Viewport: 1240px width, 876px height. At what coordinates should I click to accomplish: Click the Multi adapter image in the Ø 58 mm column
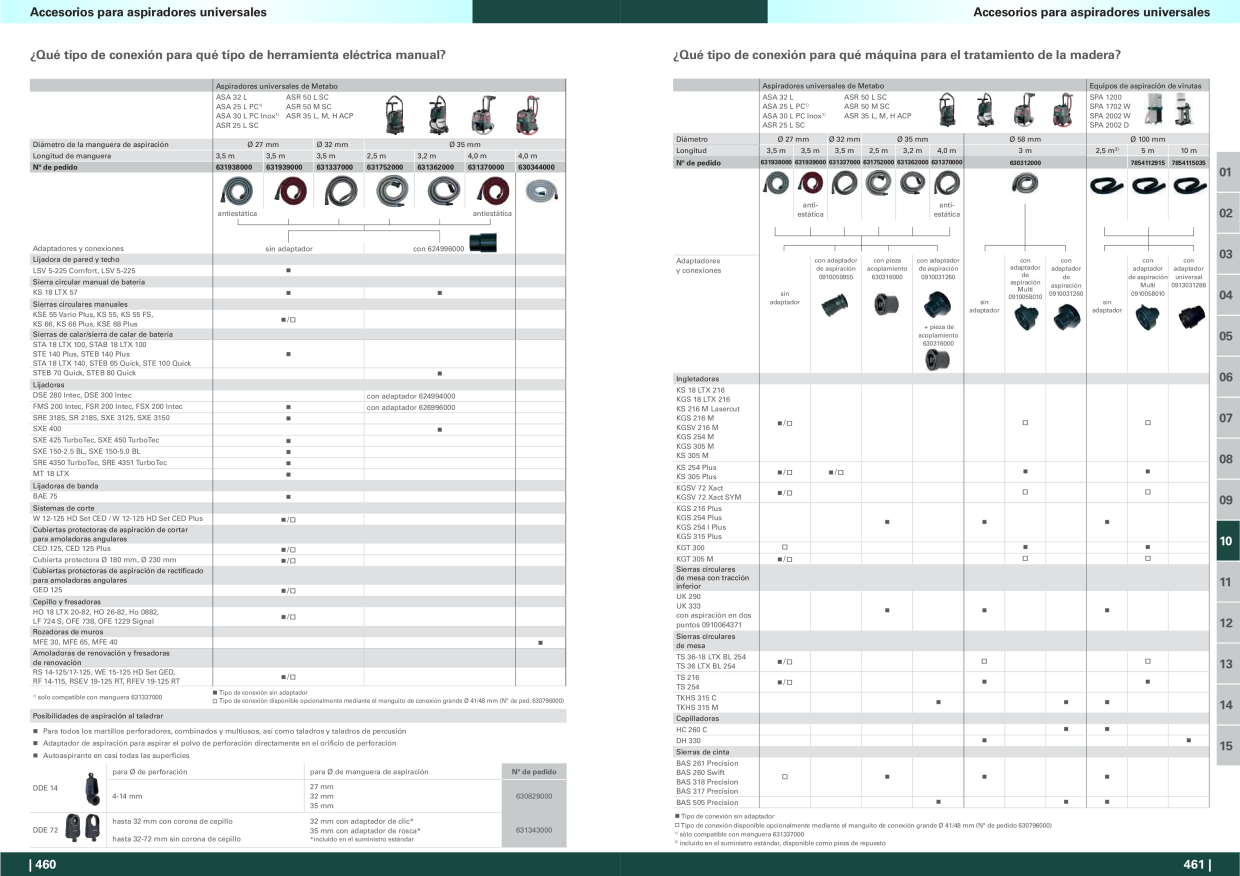pyautogui.click(x=1024, y=319)
